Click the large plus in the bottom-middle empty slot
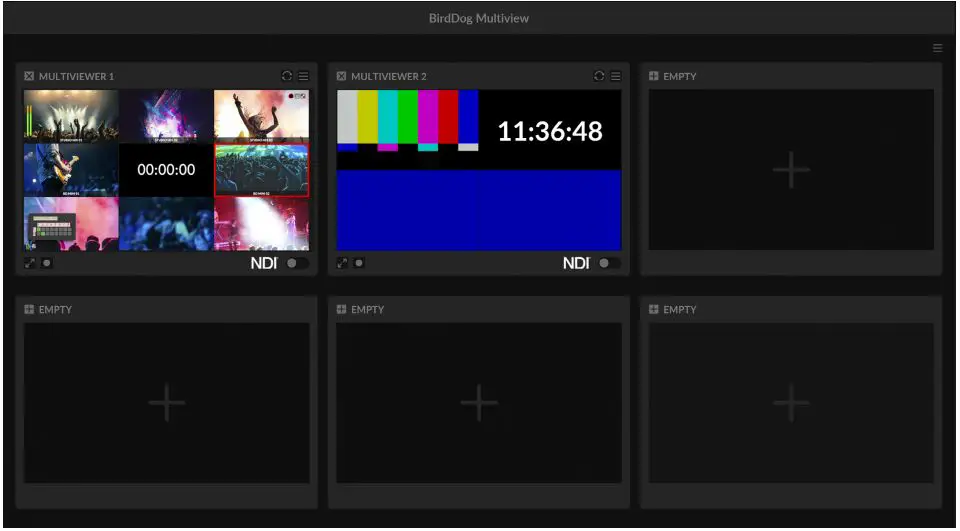 point(479,403)
